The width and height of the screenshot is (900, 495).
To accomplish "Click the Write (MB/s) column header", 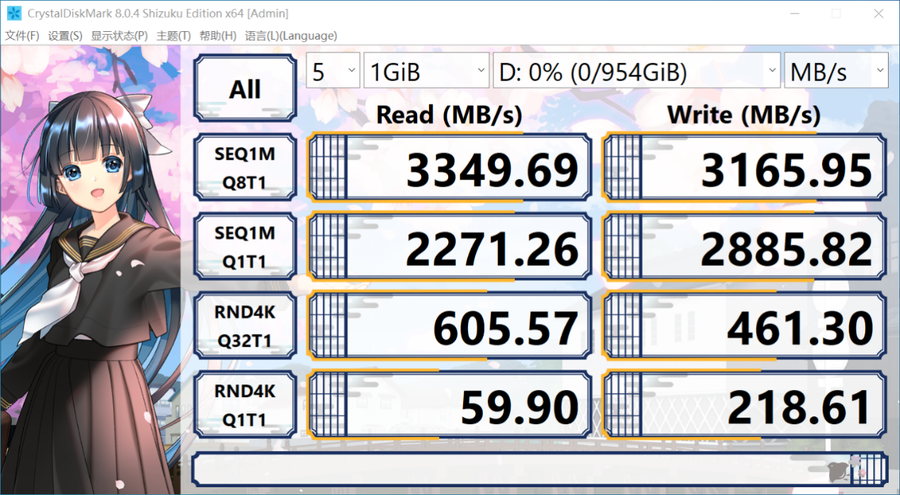I will coord(744,115).
